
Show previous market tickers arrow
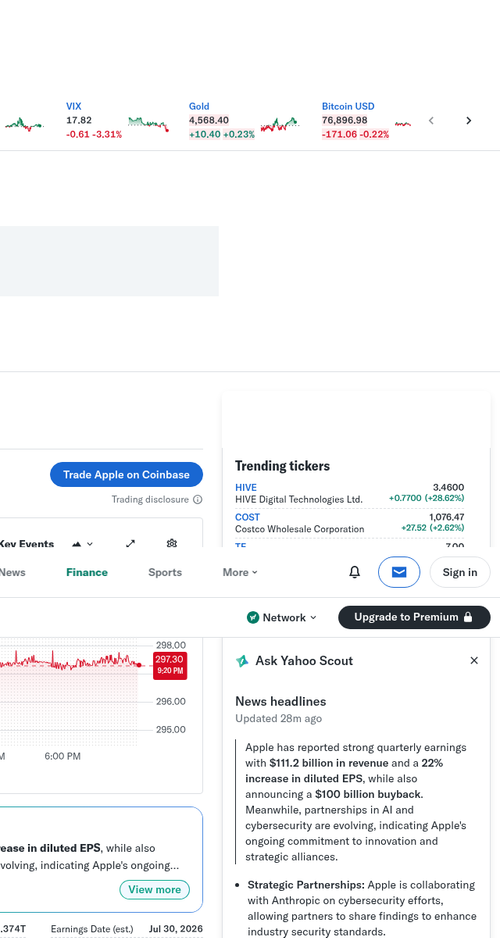(431, 120)
